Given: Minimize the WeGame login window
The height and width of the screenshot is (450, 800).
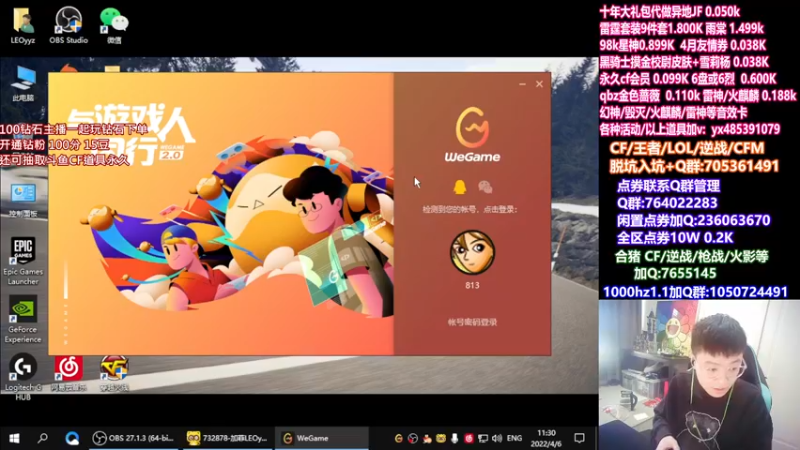Looking at the screenshot, I should (522, 84).
